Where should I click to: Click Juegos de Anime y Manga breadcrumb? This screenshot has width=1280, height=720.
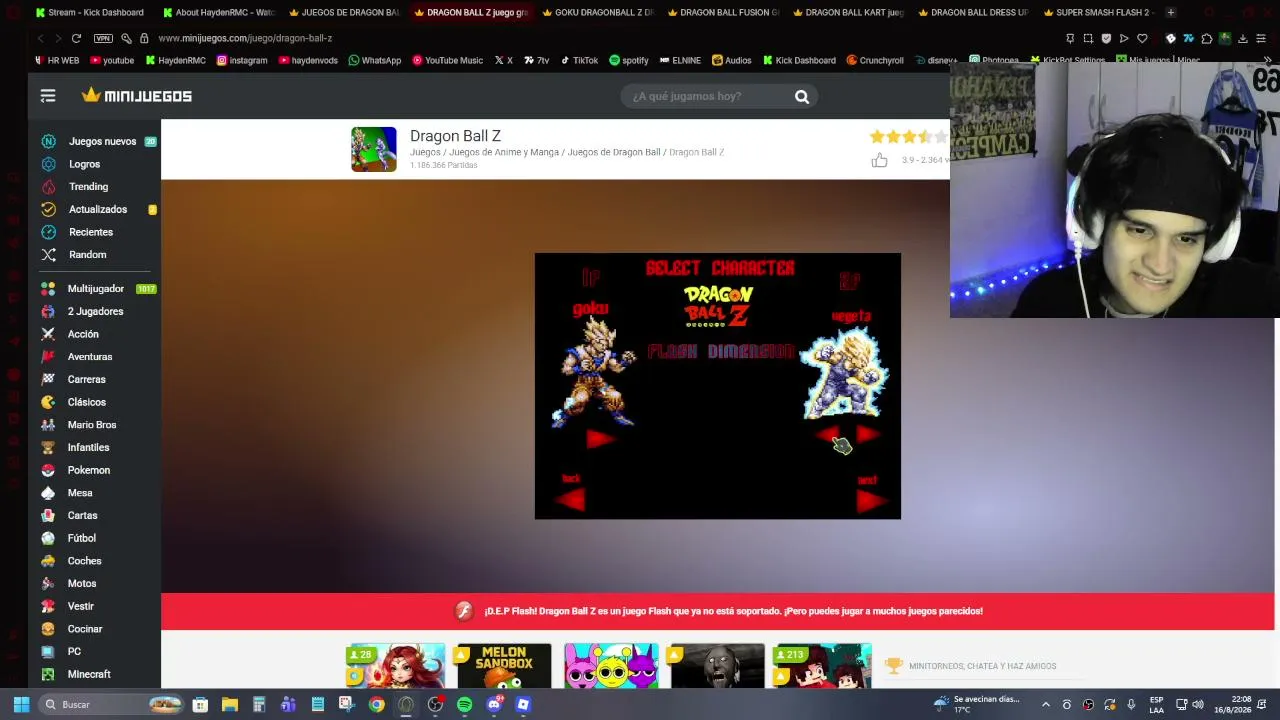pos(504,152)
